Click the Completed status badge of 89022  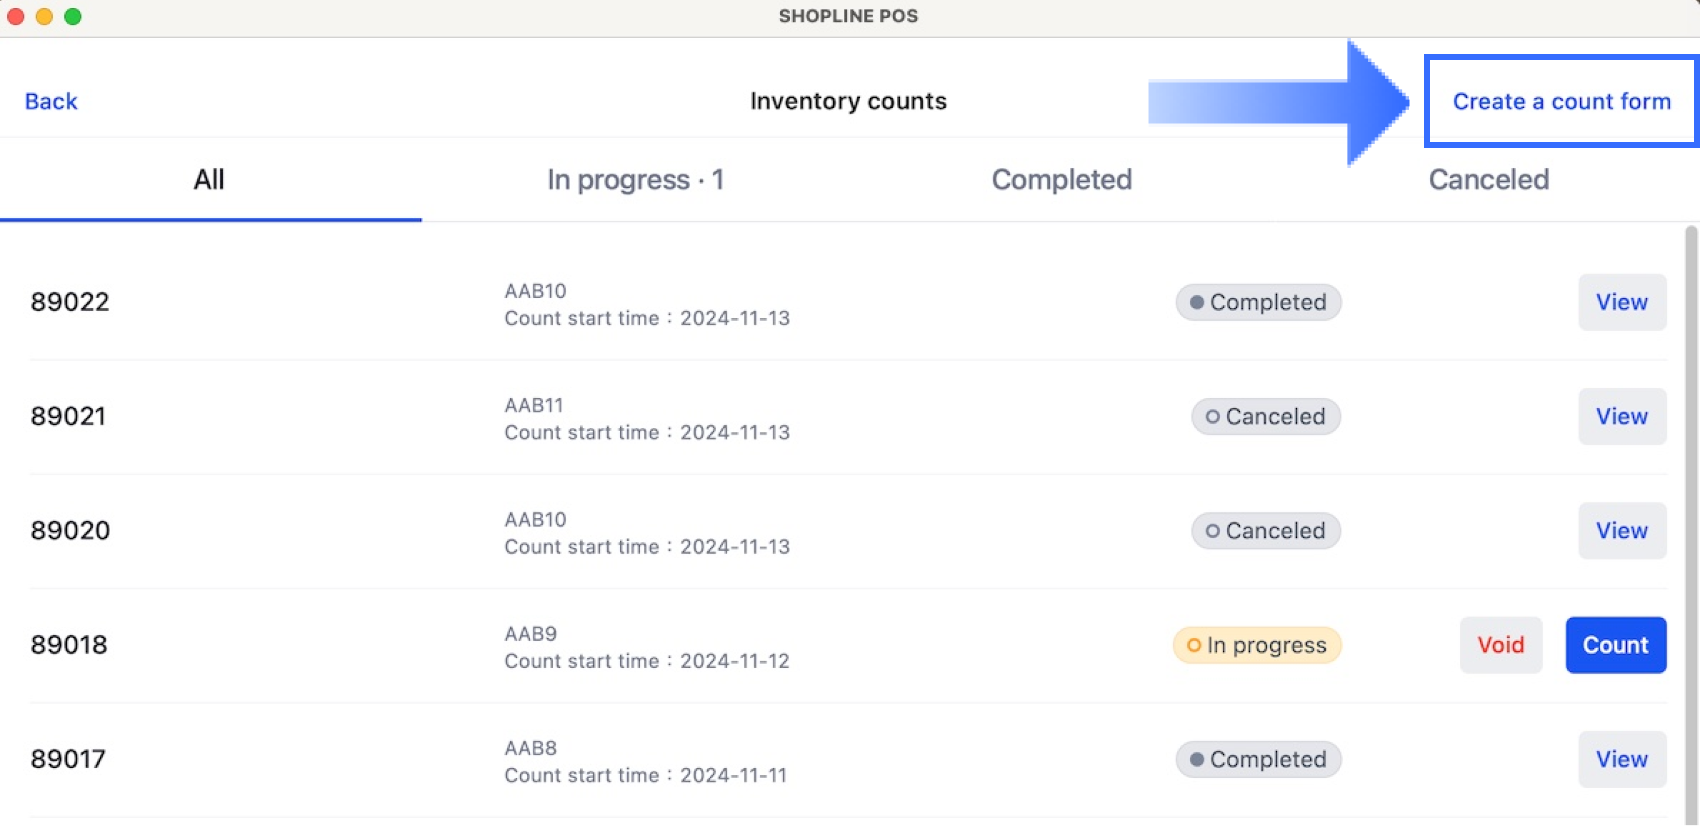pyautogui.click(x=1258, y=302)
